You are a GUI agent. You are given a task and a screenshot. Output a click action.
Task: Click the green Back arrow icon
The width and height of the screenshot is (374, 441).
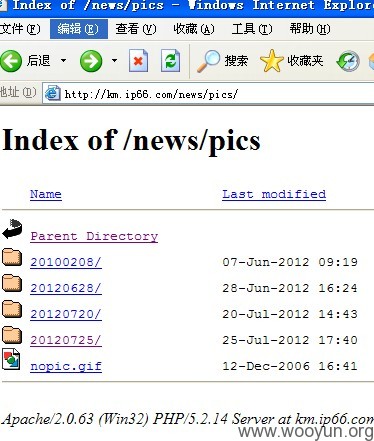11,61
